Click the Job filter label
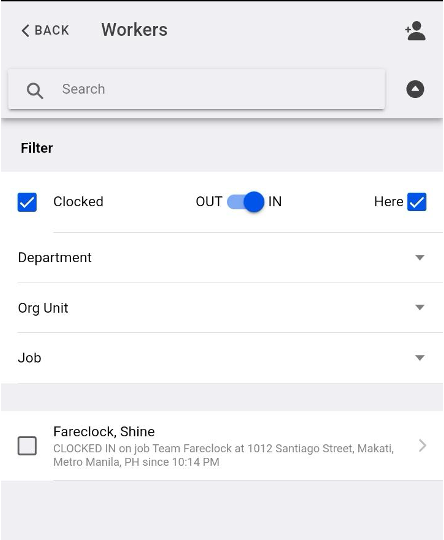 click(x=30, y=358)
